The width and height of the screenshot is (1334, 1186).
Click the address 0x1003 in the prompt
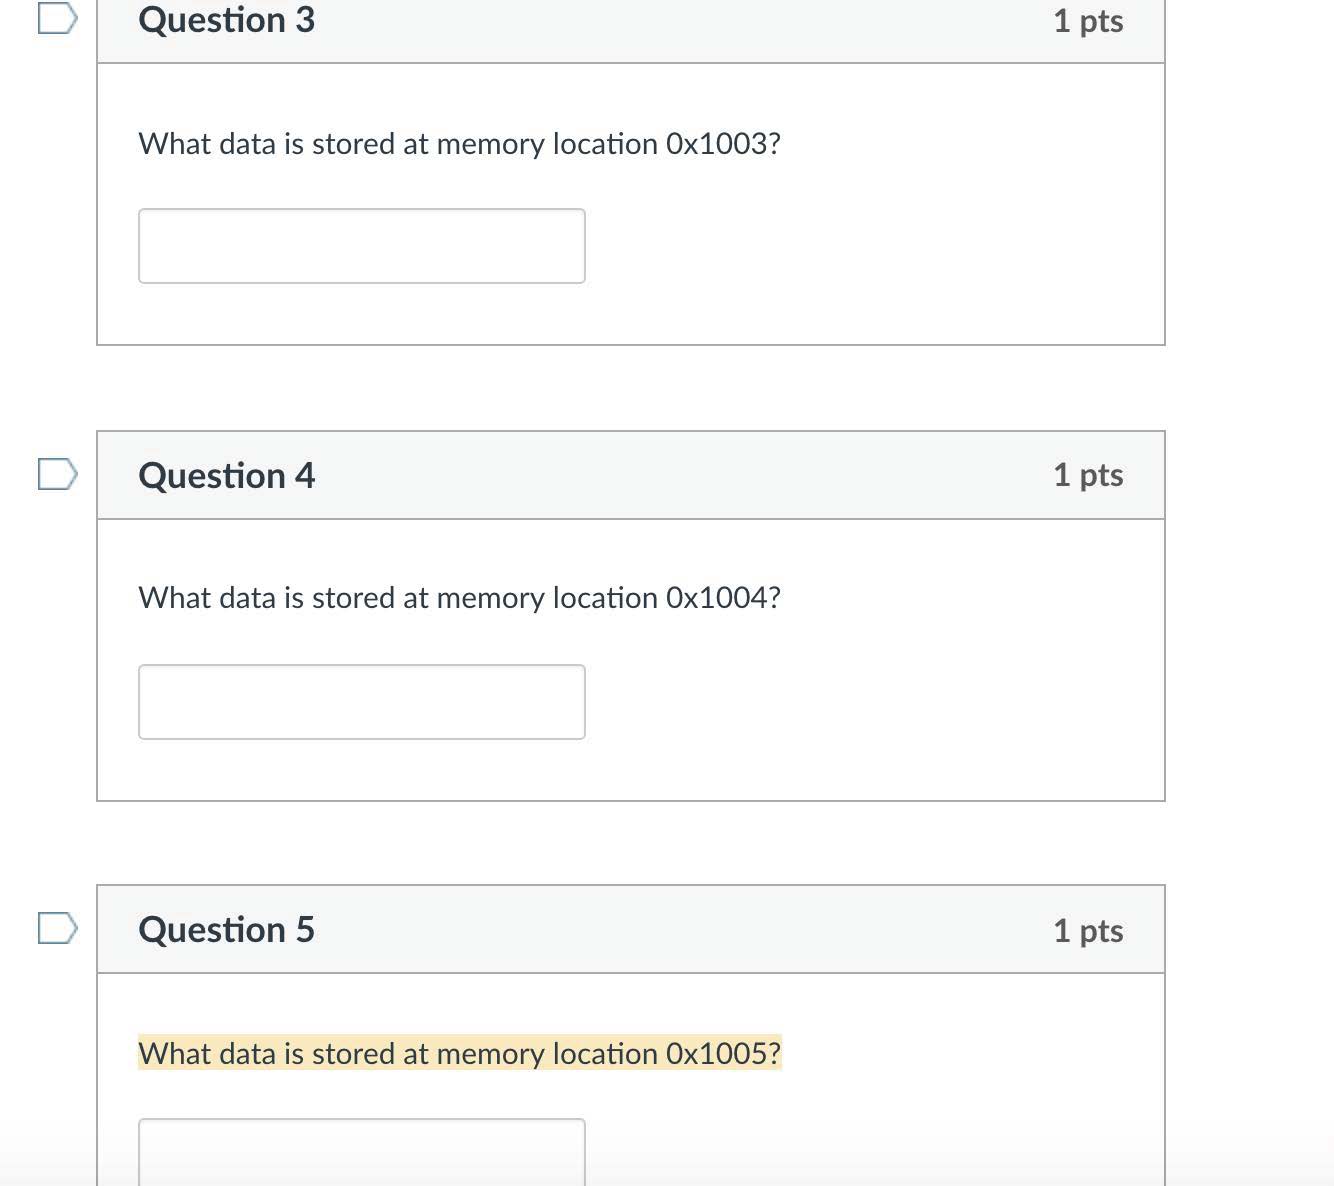coord(722,144)
